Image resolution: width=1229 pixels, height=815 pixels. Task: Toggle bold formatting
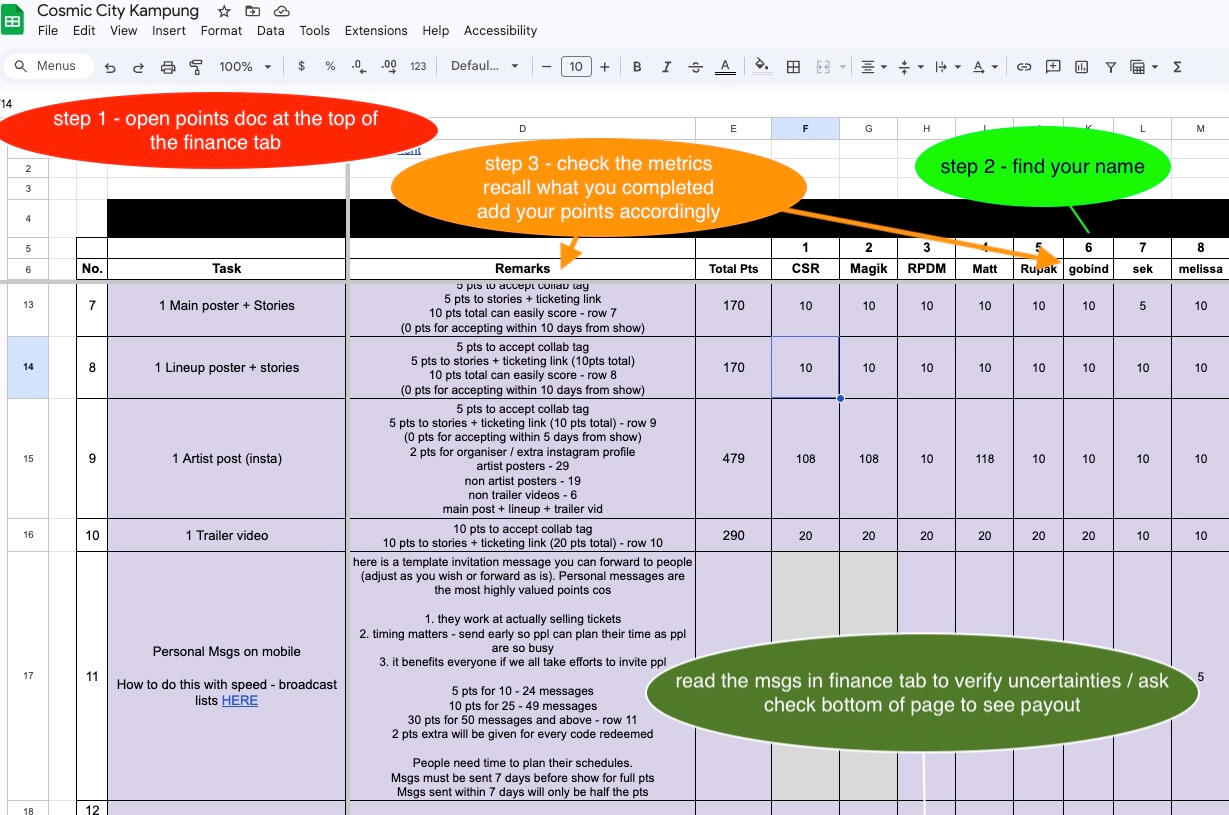coord(637,67)
